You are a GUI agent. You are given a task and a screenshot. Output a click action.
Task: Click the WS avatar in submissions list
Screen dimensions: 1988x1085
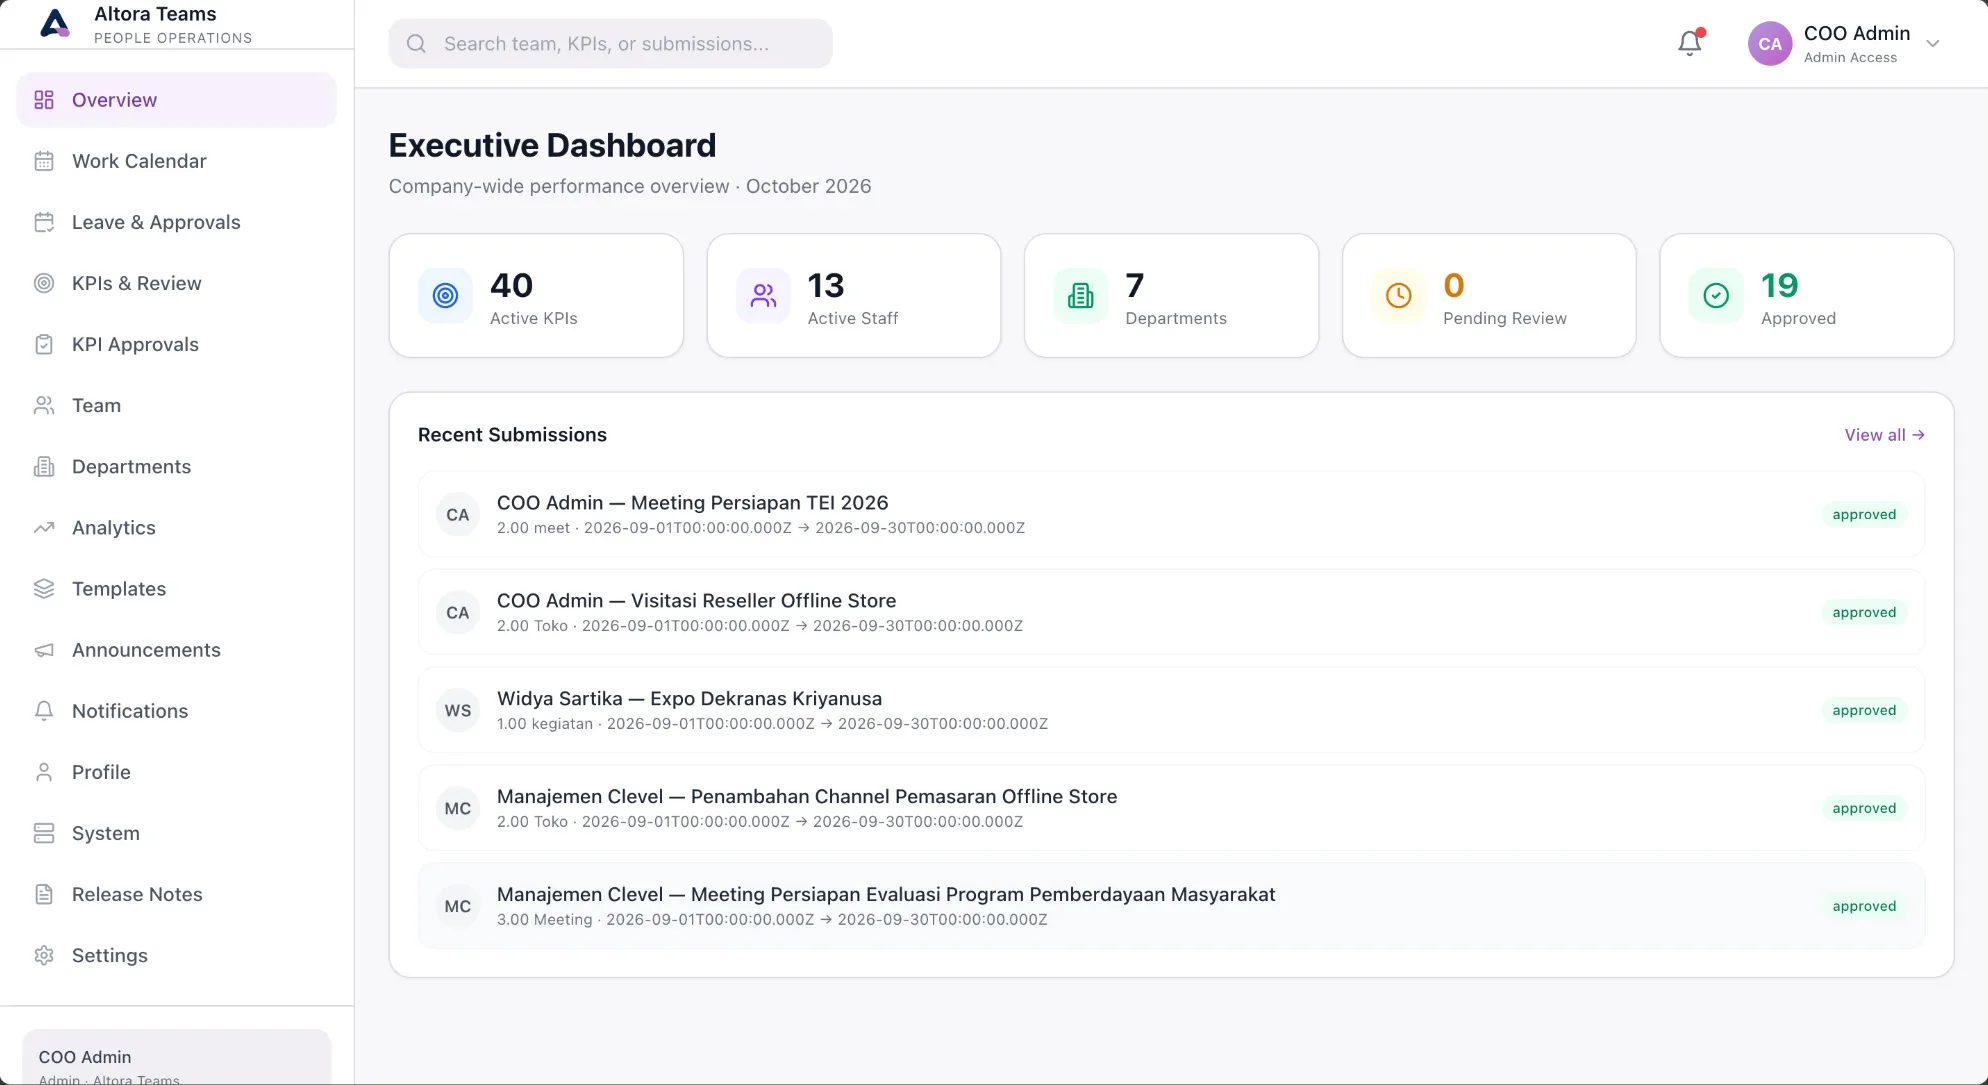[x=458, y=710]
